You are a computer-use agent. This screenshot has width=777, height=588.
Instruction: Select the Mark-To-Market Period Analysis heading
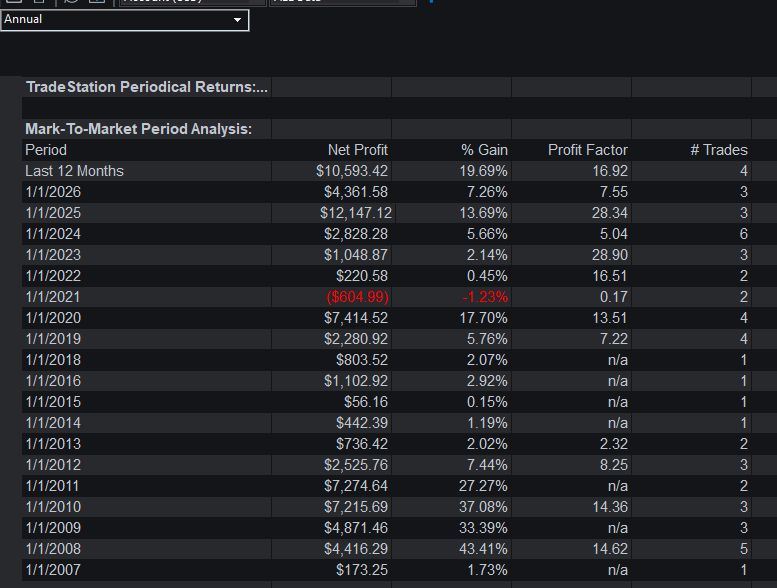pyautogui.click(x=139, y=129)
